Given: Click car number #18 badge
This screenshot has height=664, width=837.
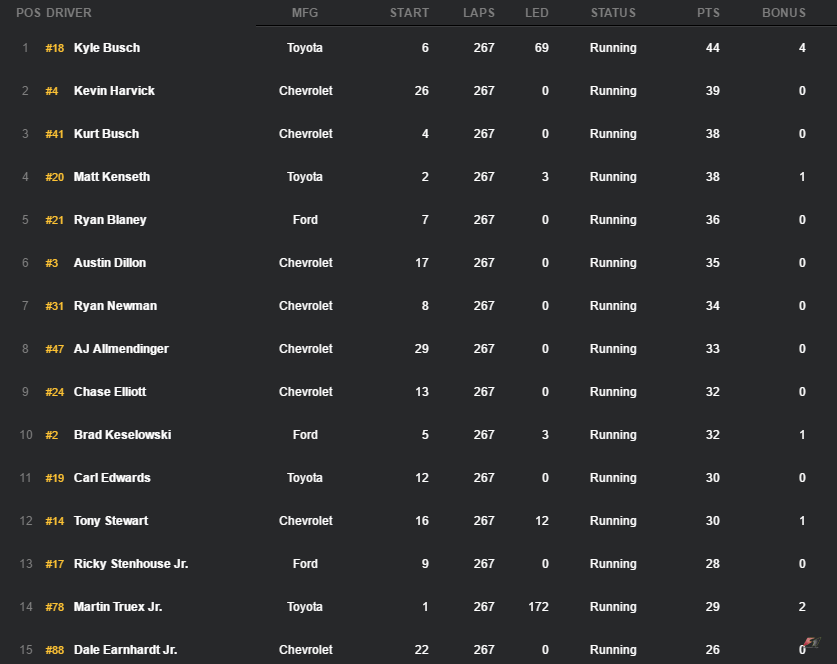Looking at the screenshot, I should click(x=55, y=48).
